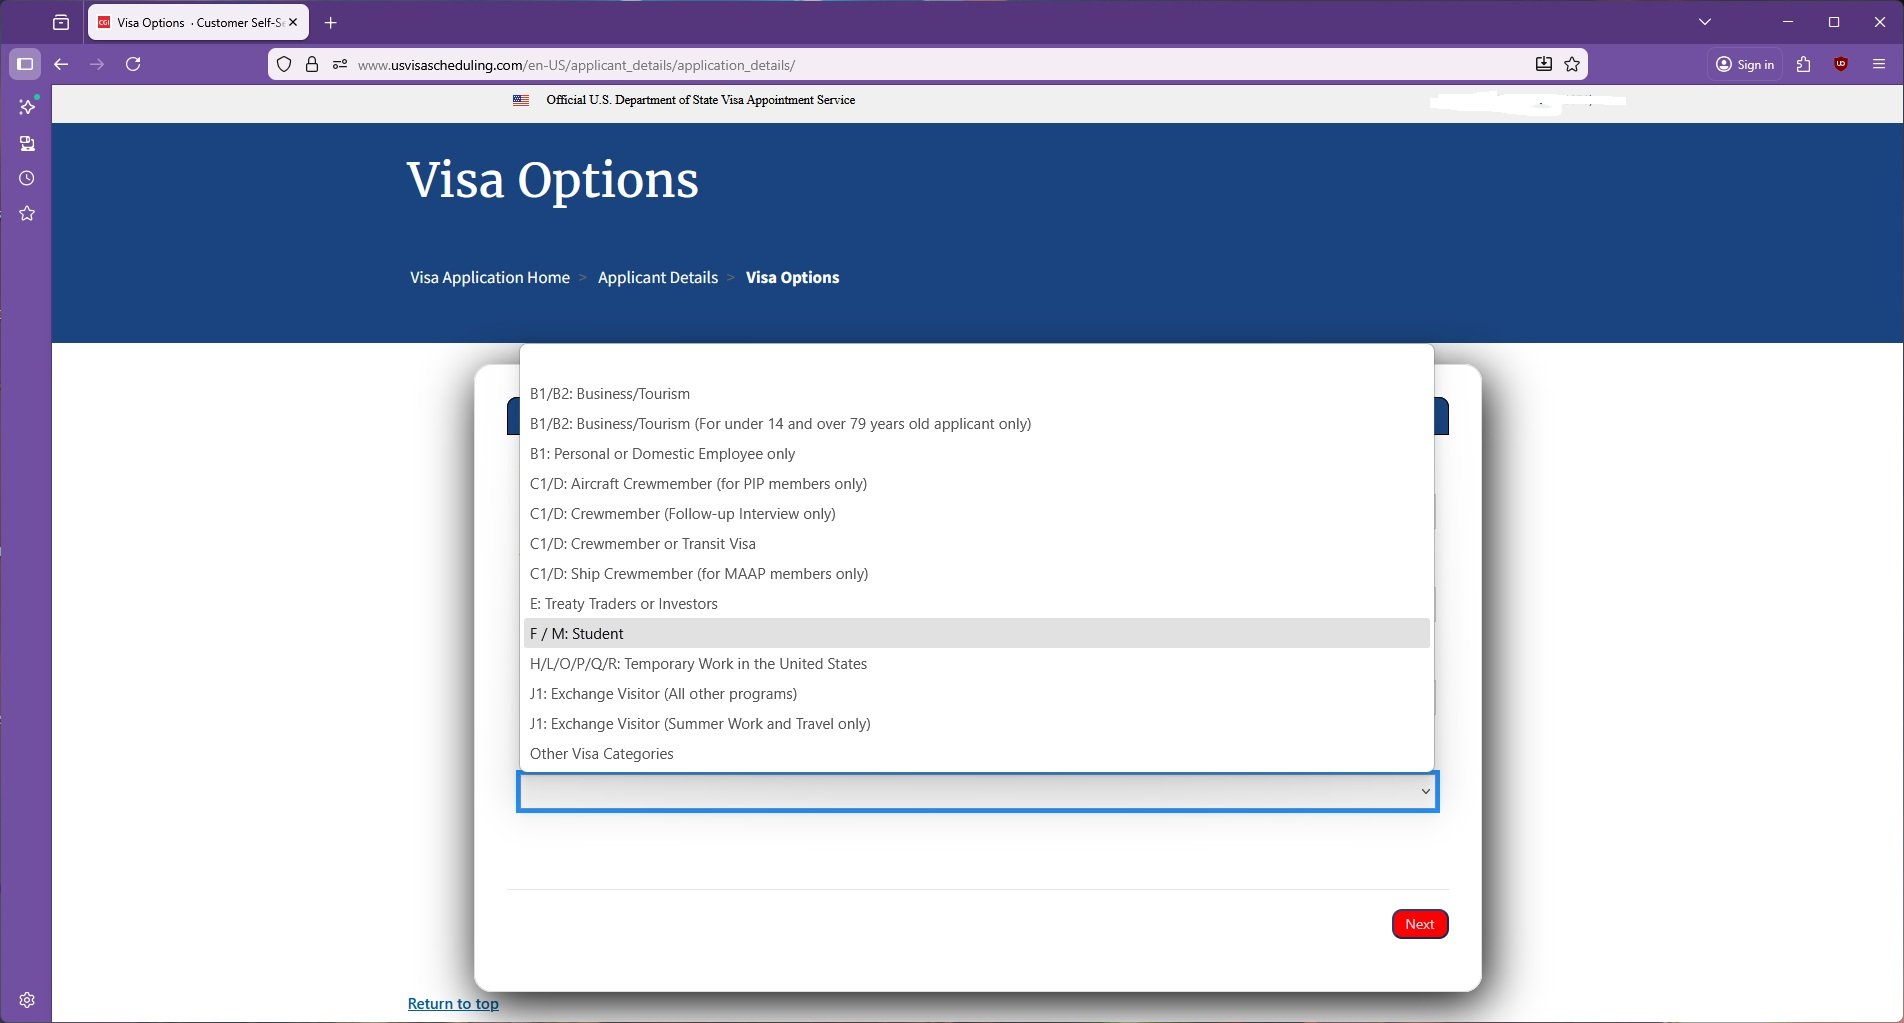The height and width of the screenshot is (1023, 1904).
Task: Pick Other Visa Categories option
Action: coord(601,754)
